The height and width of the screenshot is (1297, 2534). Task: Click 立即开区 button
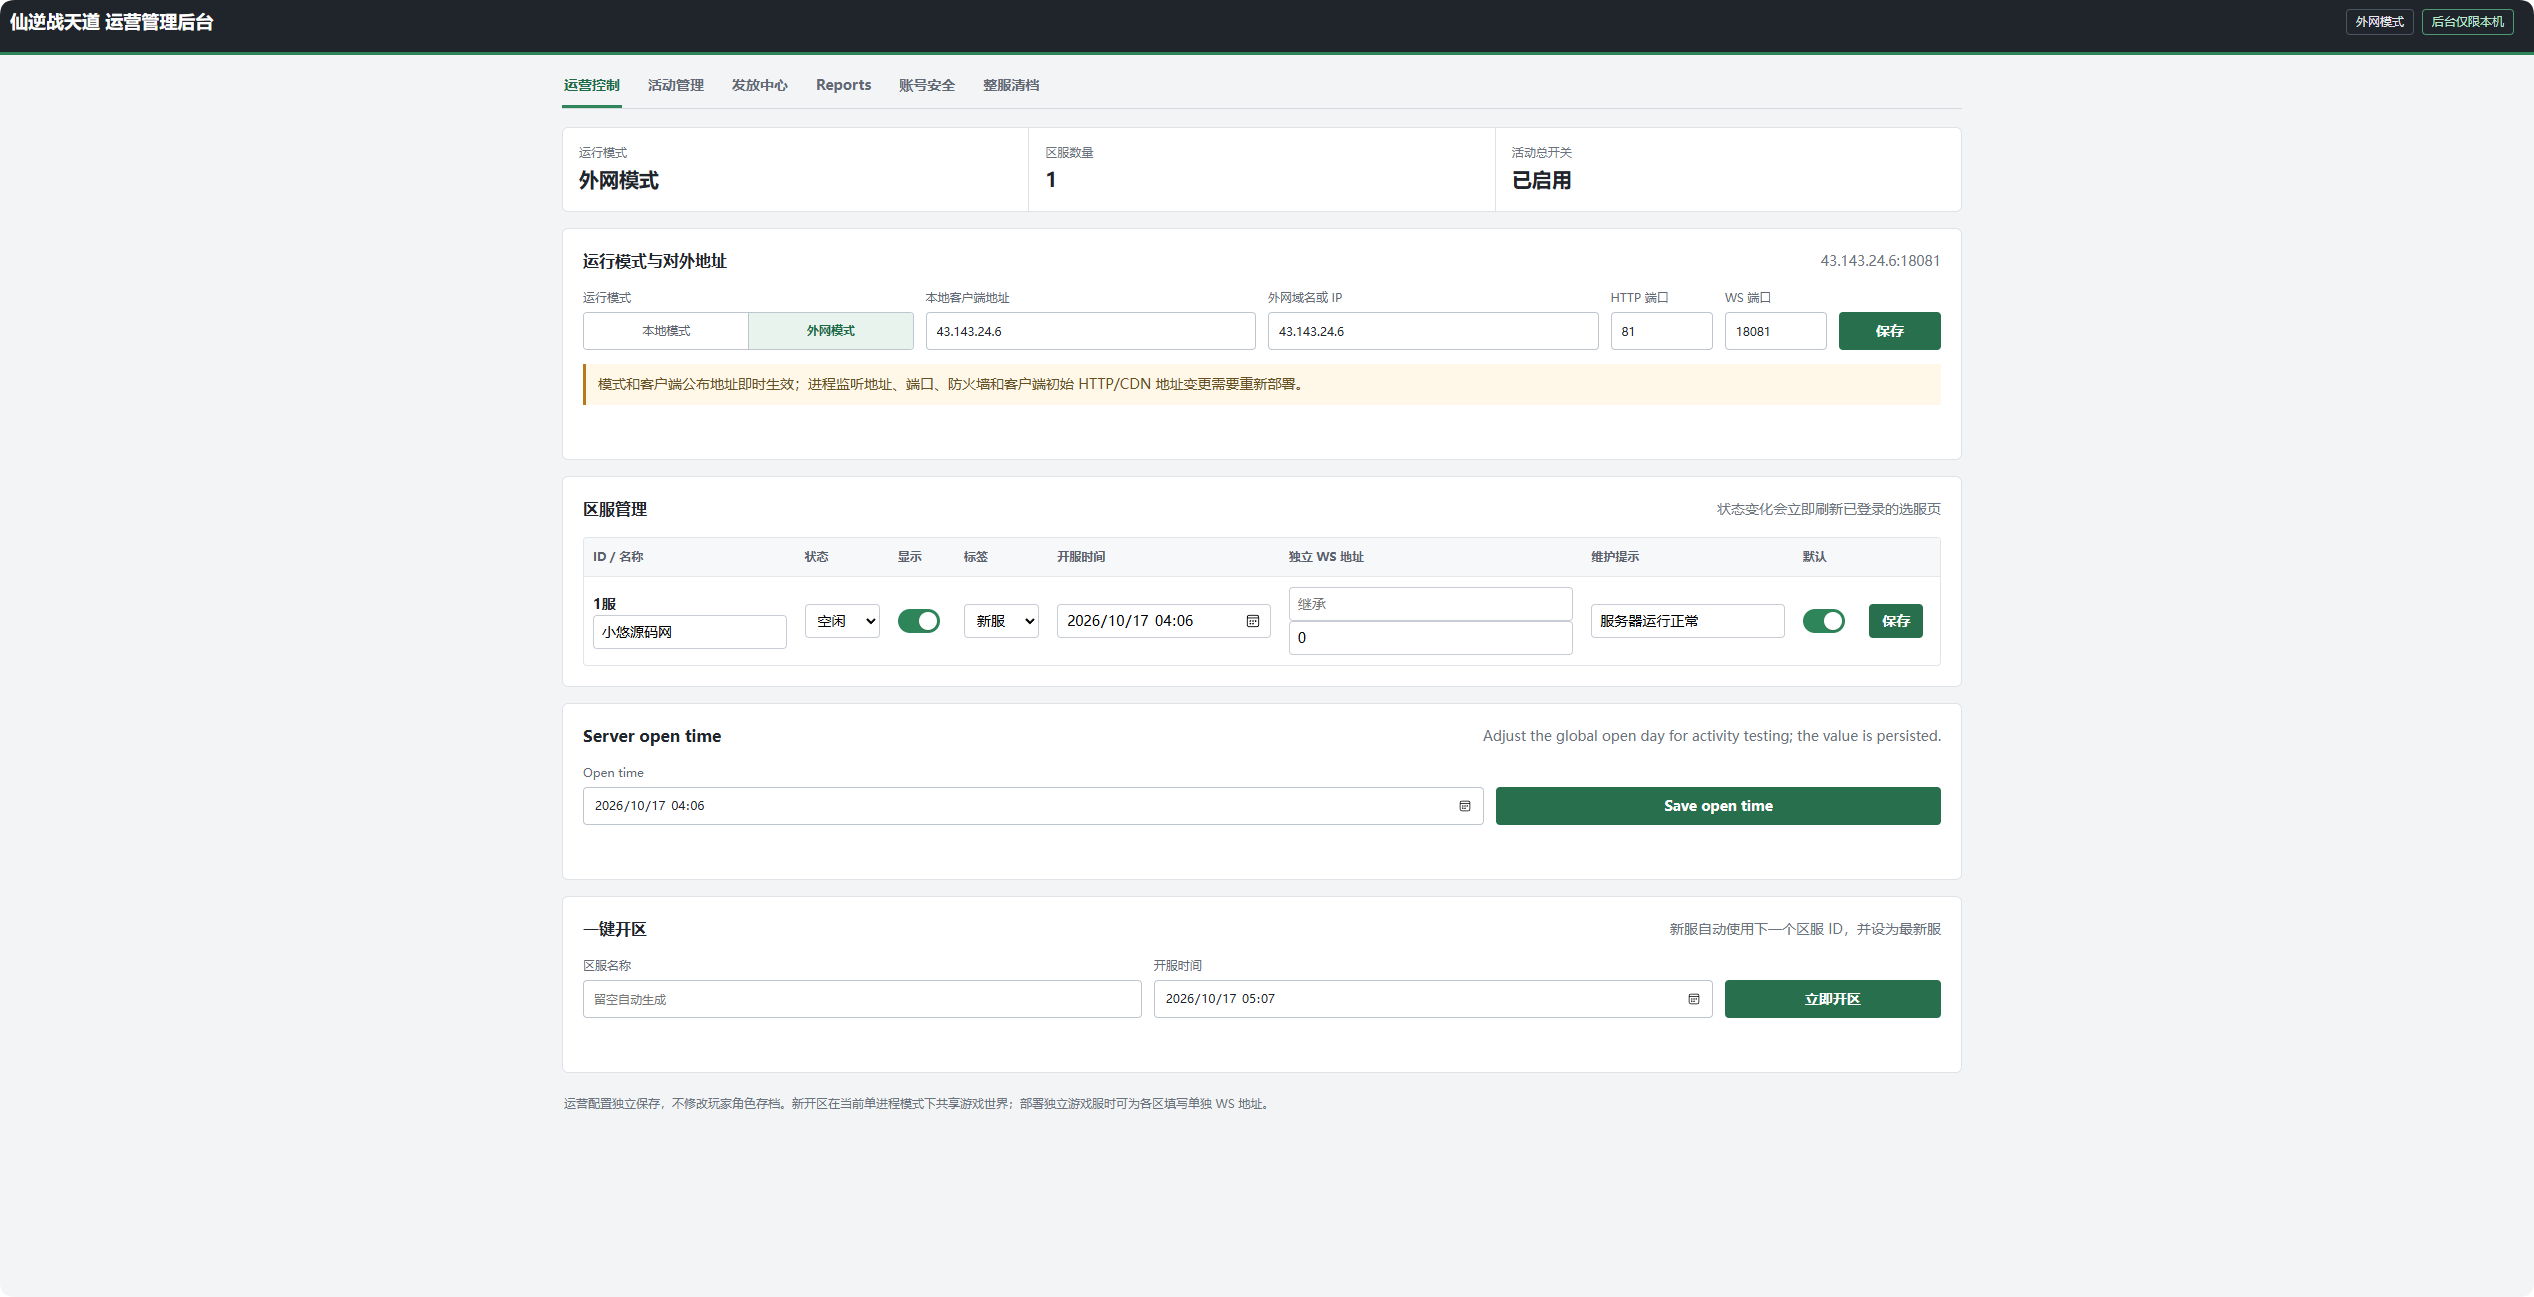(1832, 999)
